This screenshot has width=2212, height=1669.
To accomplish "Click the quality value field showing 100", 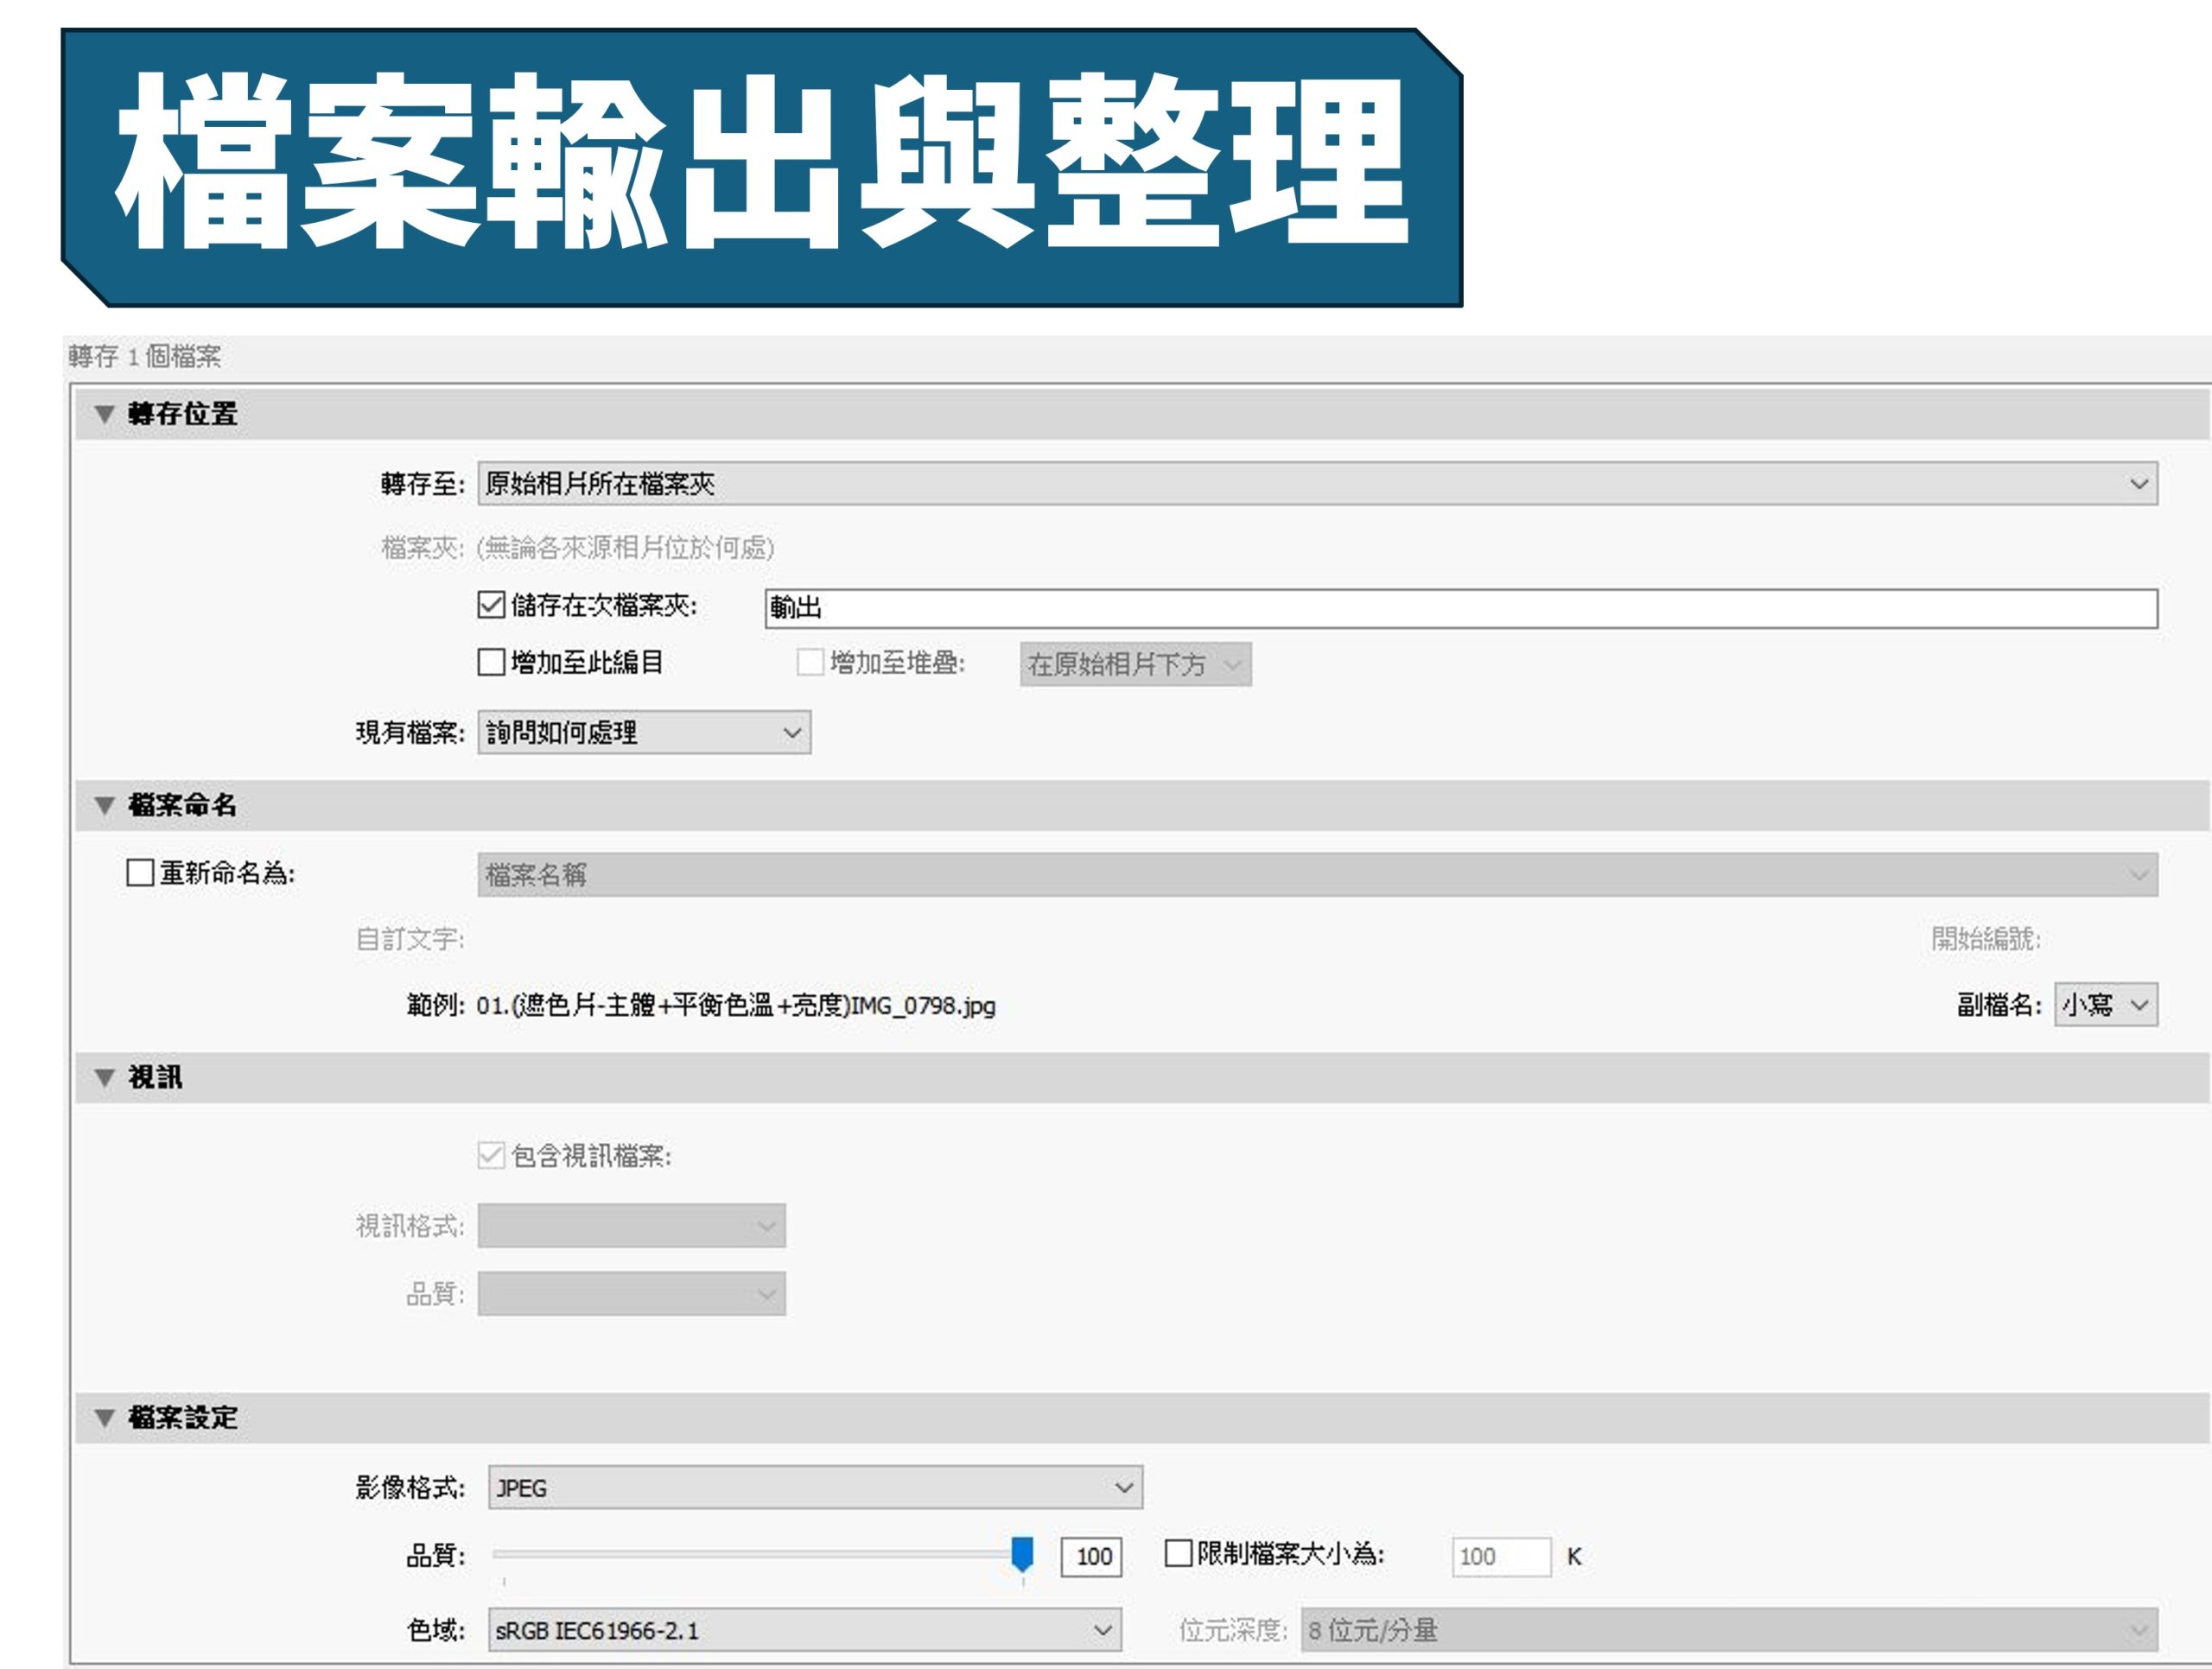I will (1091, 1556).
